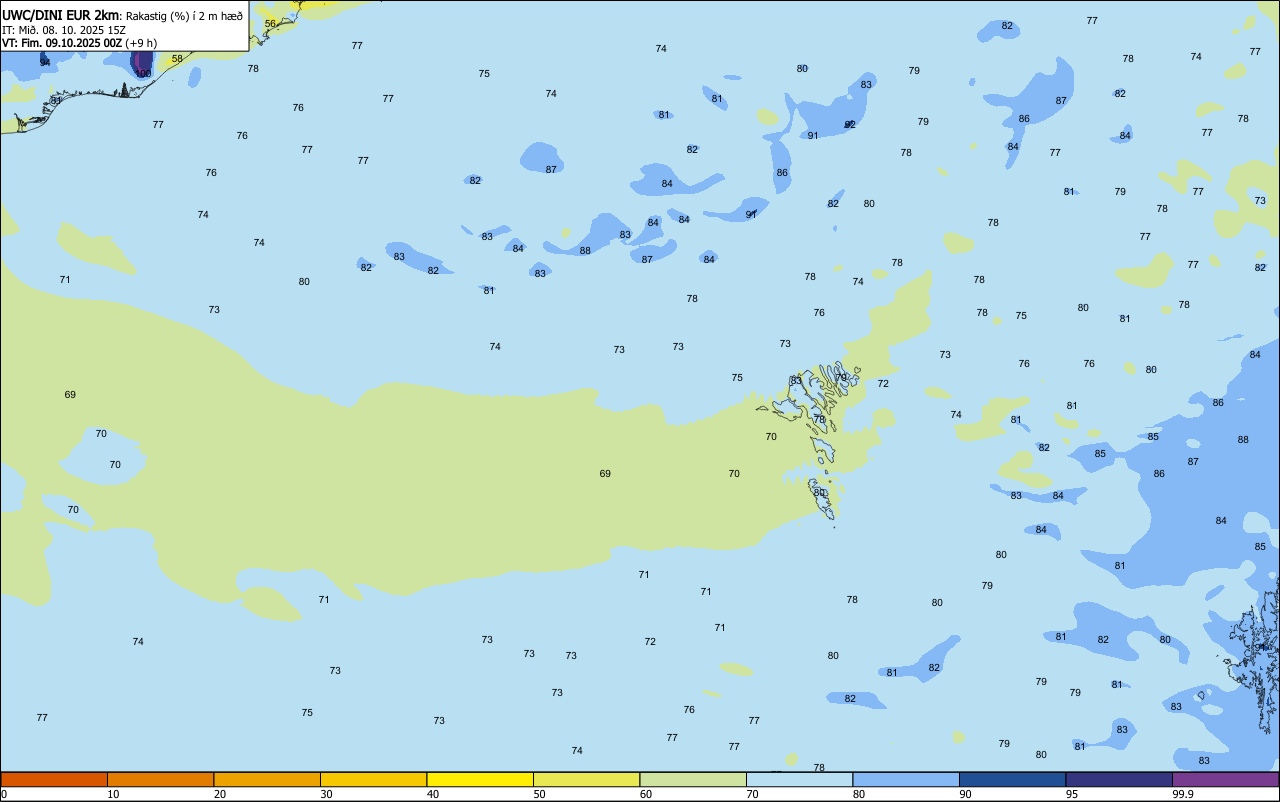Click the color scale tick label "10"
Screen dimensions: 1280x802
tap(113, 794)
